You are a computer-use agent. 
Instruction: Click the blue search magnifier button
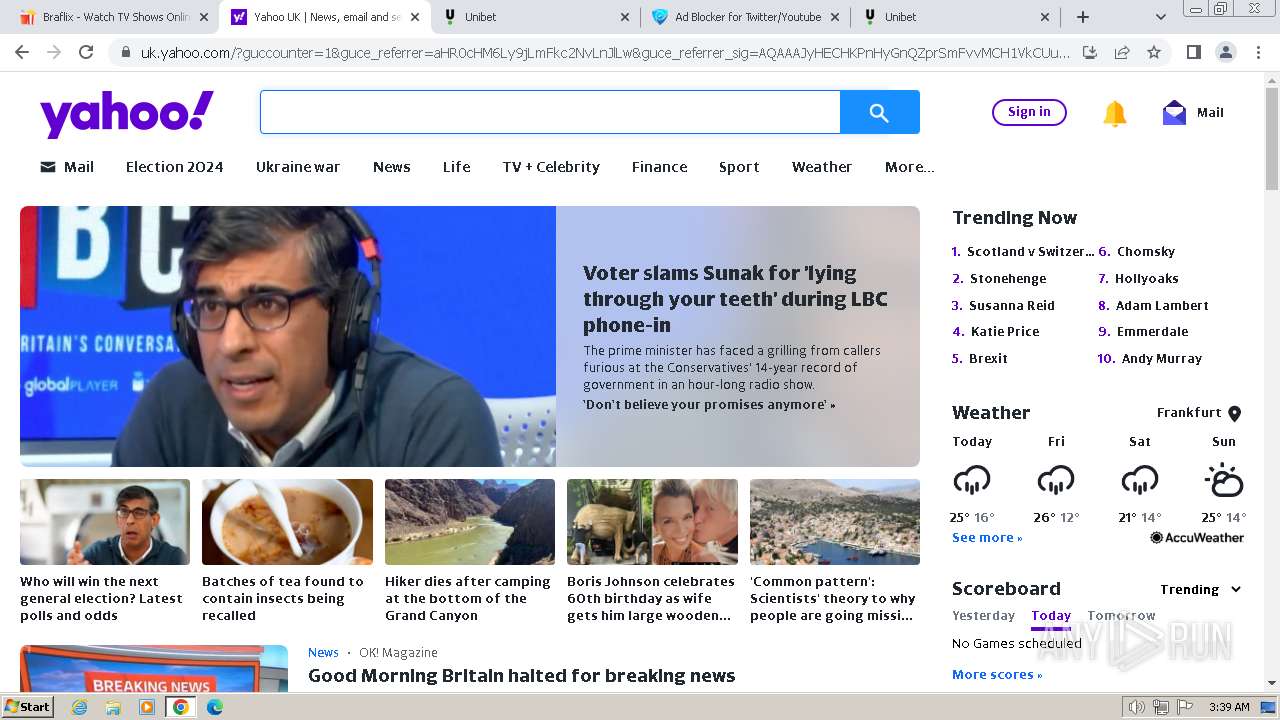tap(879, 112)
